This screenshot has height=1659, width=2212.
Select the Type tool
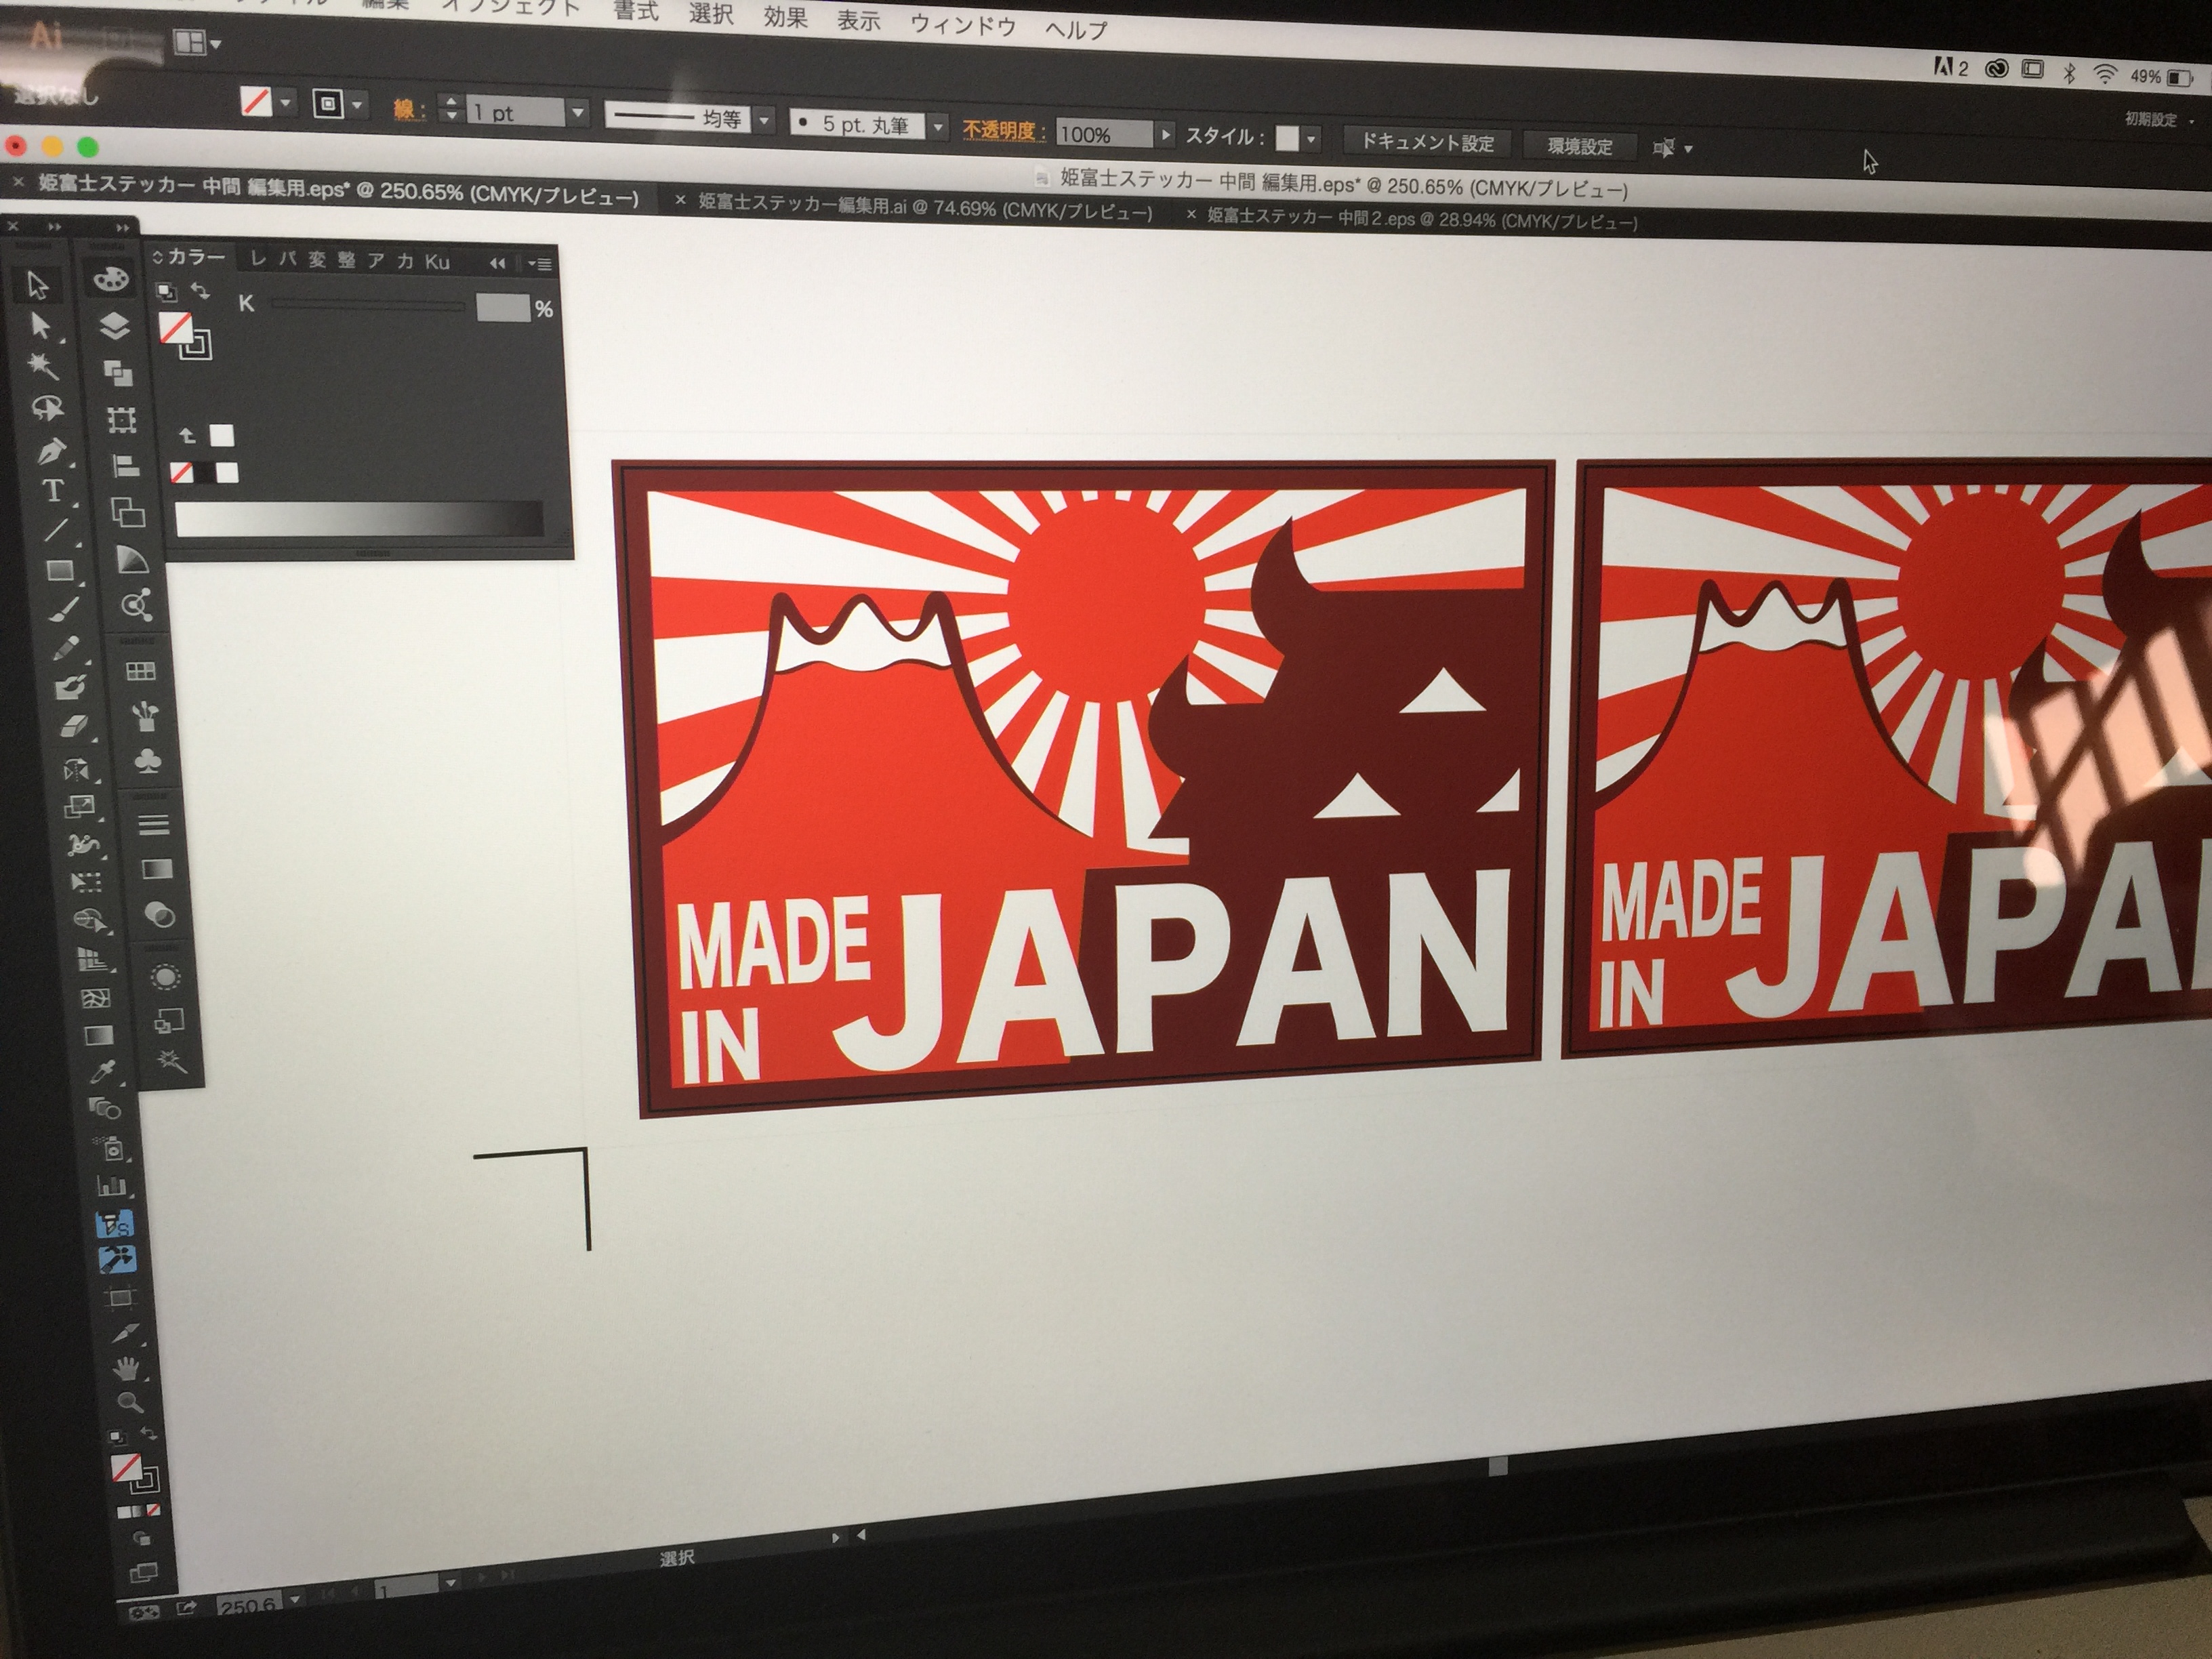(53, 491)
